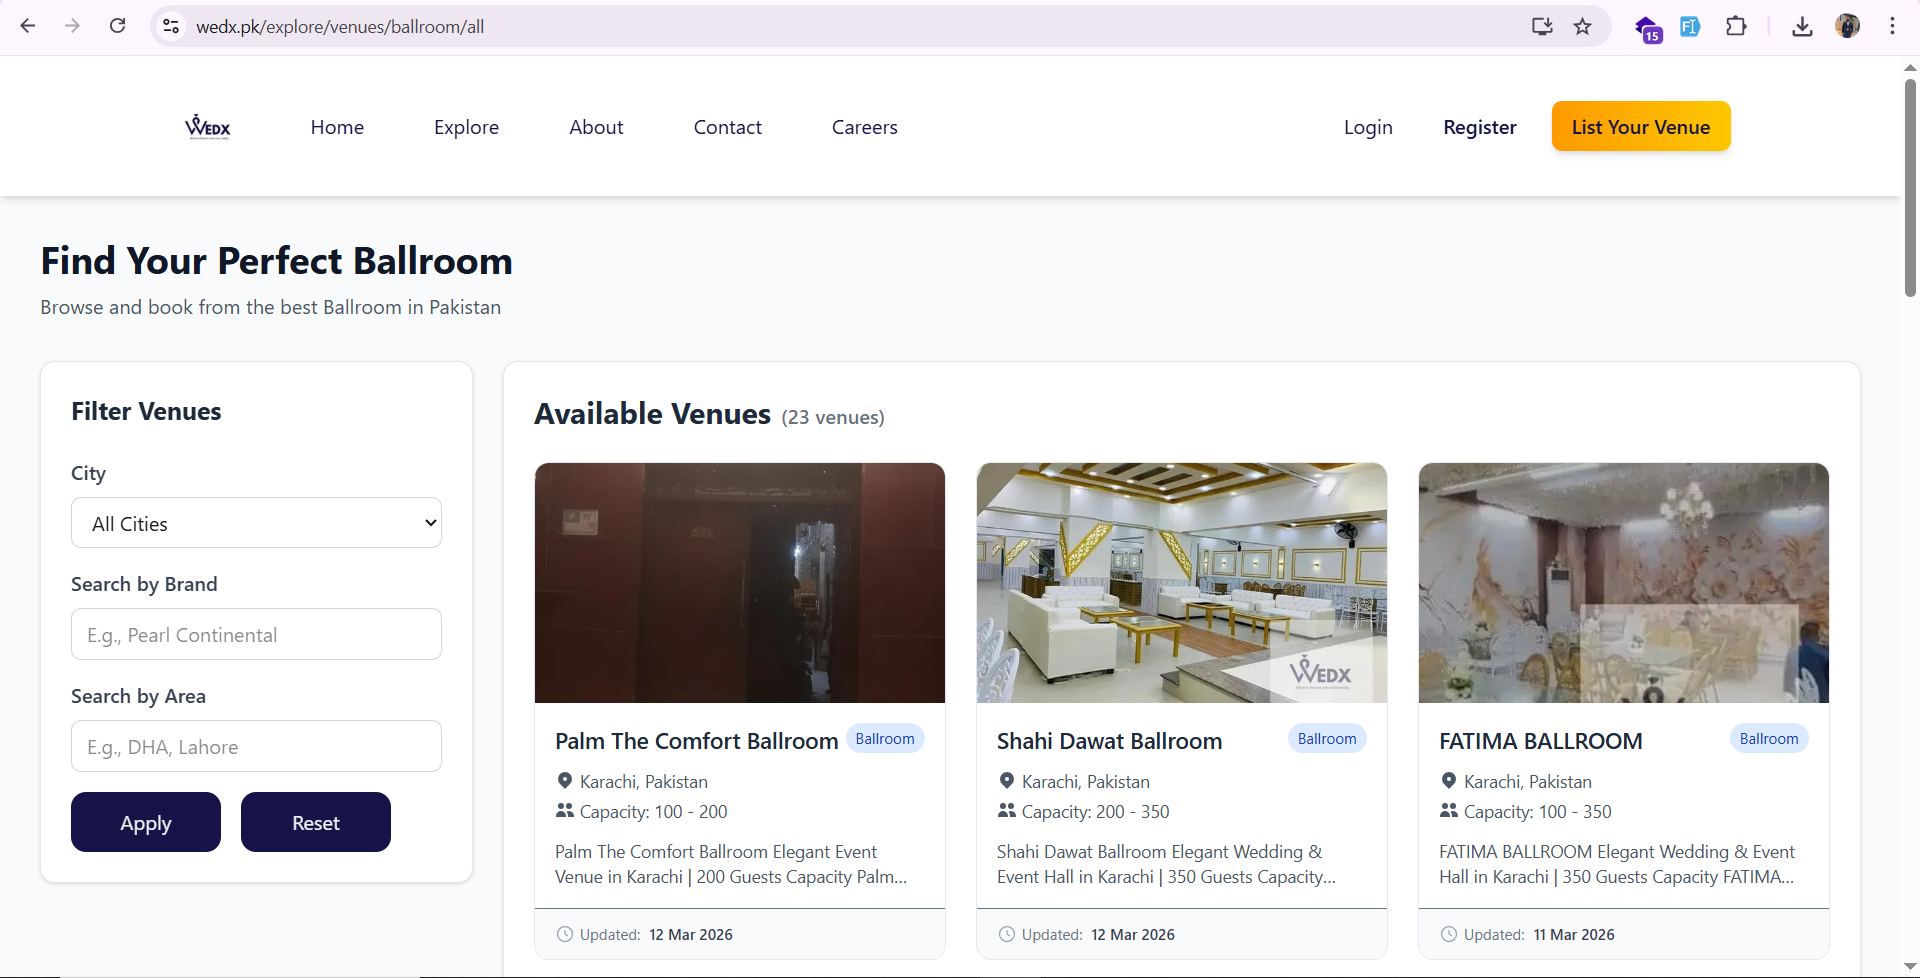Viewport: 1920px width, 978px height.
Task: Click the Ballroom tag on Shahi Dawat card
Action: (x=1327, y=738)
